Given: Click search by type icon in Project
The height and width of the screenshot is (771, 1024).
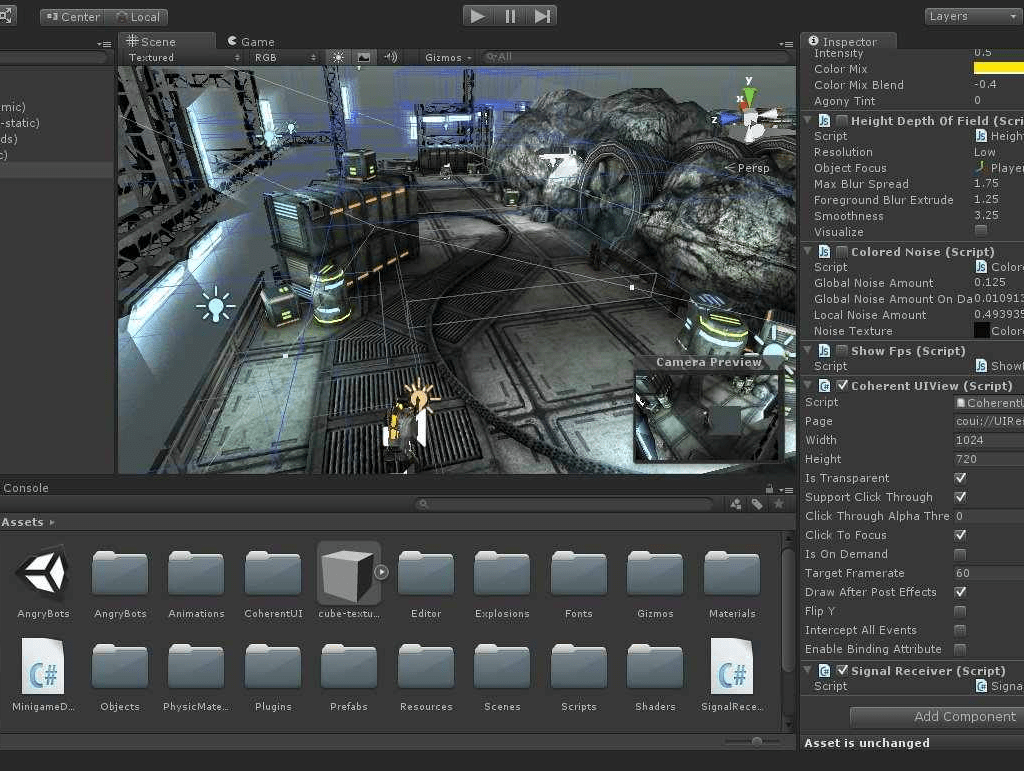Looking at the screenshot, I should click(736, 505).
